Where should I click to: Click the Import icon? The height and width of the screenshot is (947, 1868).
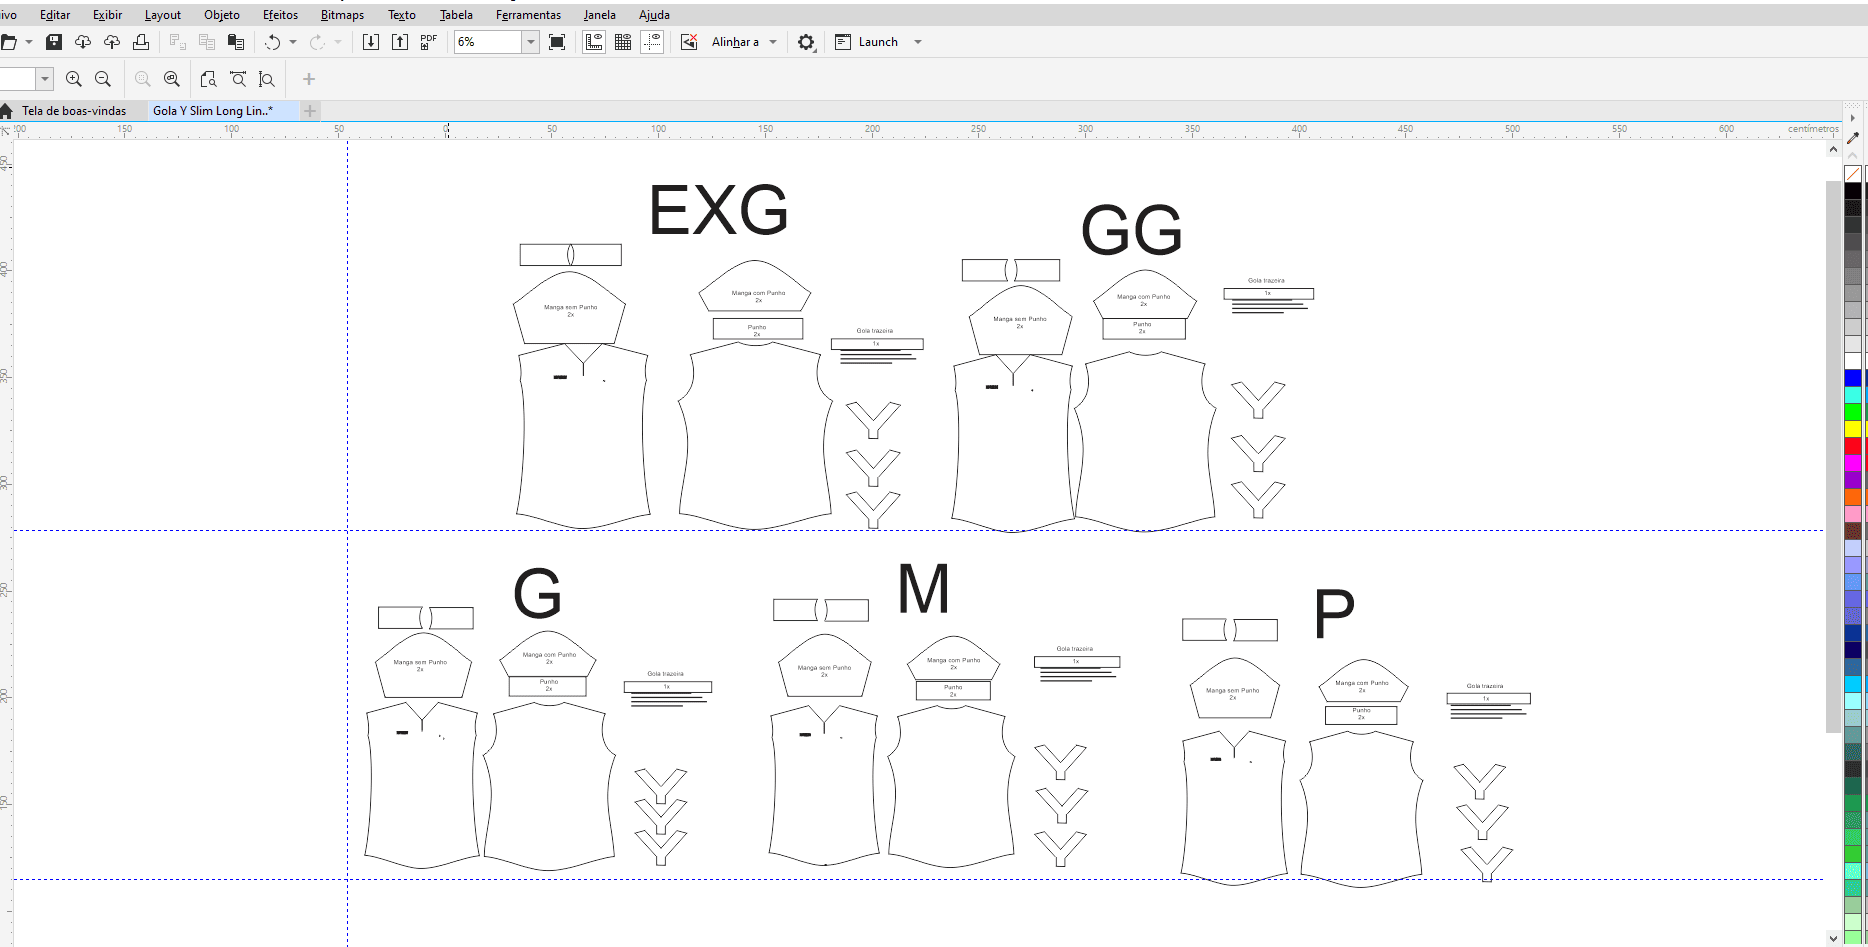coord(370,42)
